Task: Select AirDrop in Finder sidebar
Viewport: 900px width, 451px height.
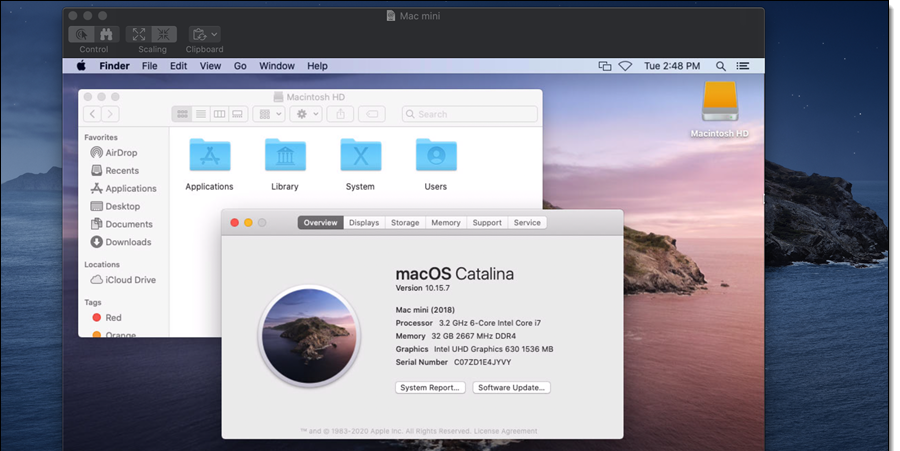Action: [114, 153]
